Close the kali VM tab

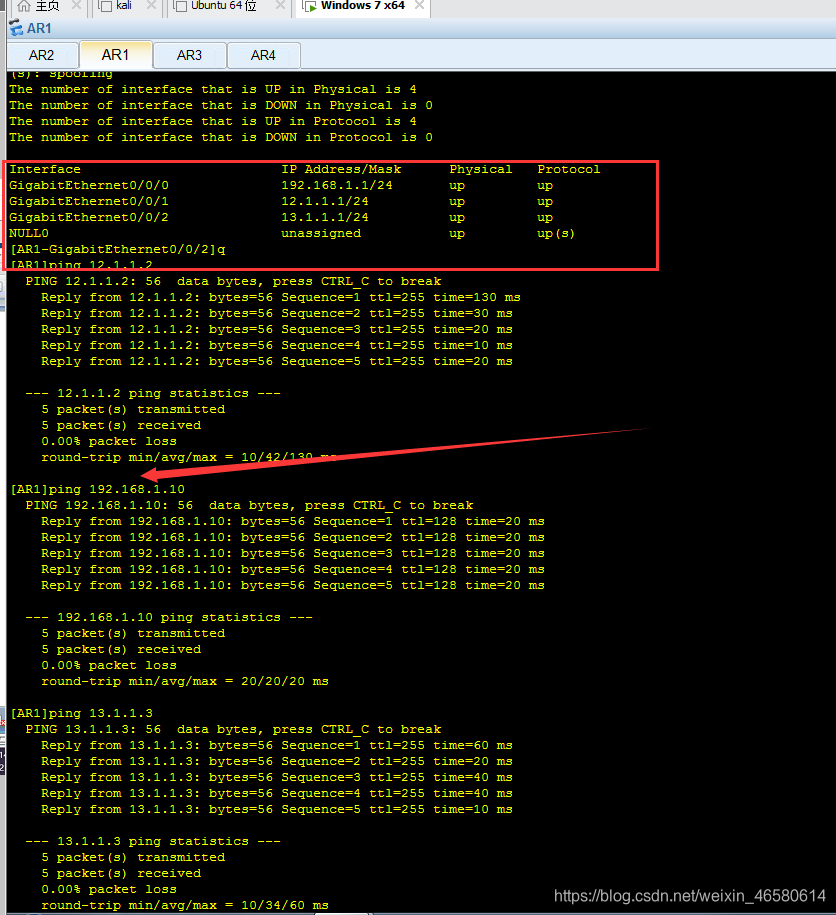click(x=151, y=5)
